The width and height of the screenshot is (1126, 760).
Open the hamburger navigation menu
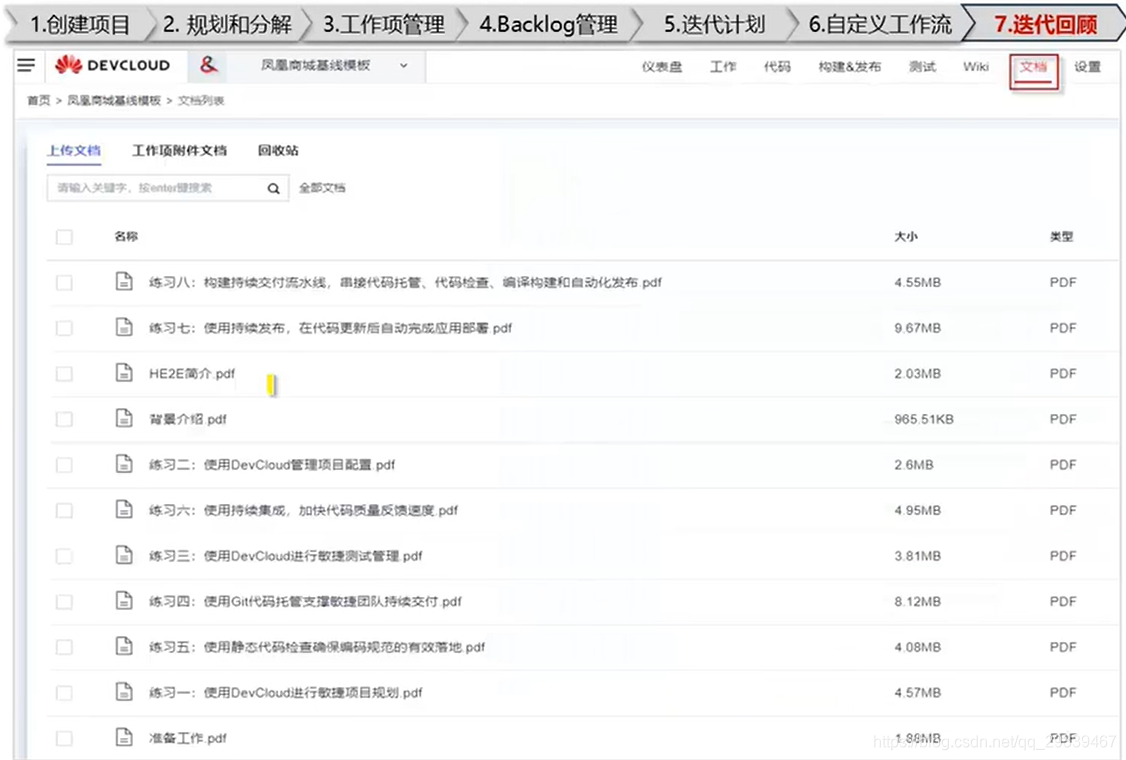(27, 65)
